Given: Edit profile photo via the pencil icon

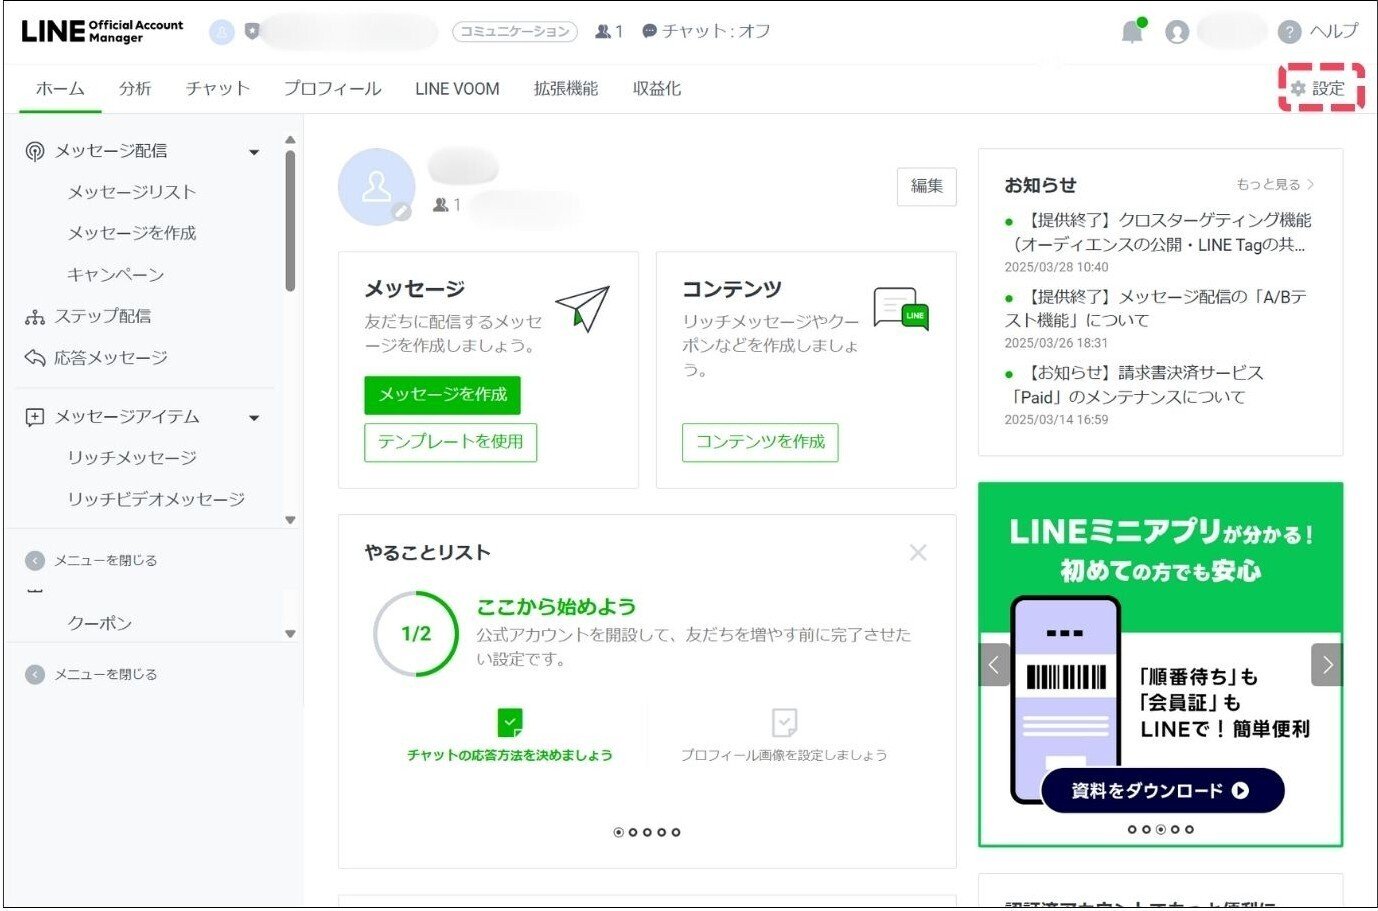Looking at the screenshot, I should point(404,213).
